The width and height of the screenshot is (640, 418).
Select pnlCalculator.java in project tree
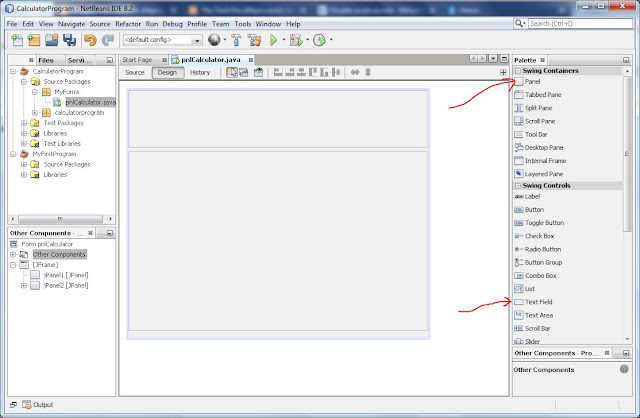[x=90, y=102]
